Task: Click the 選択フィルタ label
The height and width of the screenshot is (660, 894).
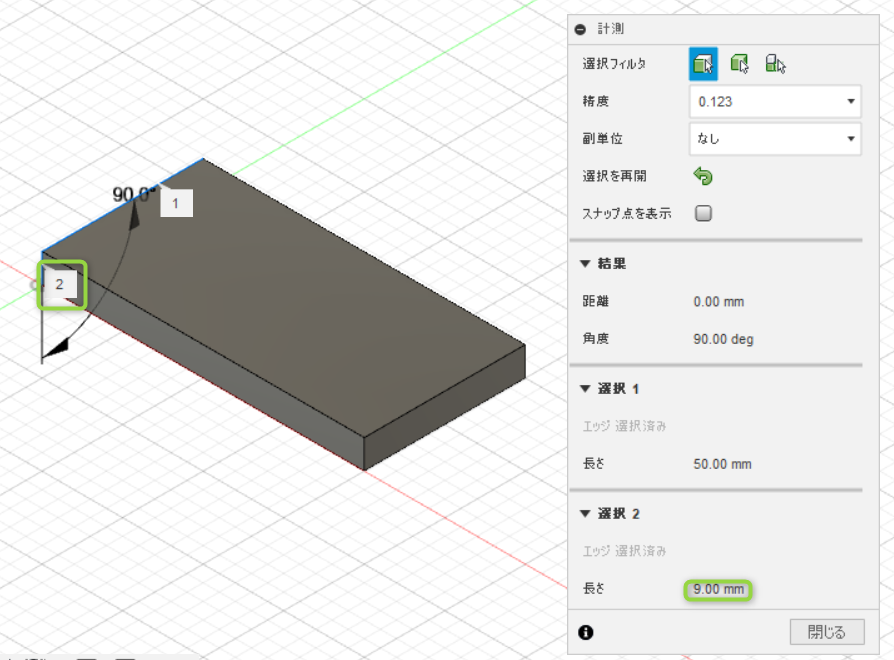Action: (613, 64)
